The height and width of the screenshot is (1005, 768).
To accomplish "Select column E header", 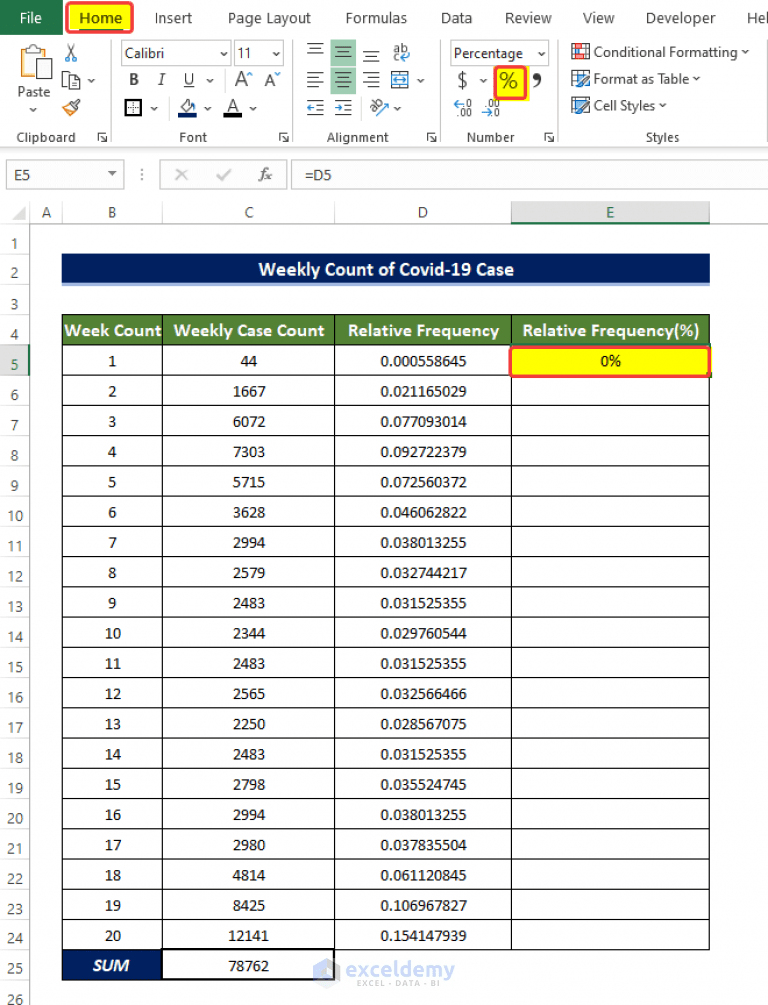I will coord(610,212).
